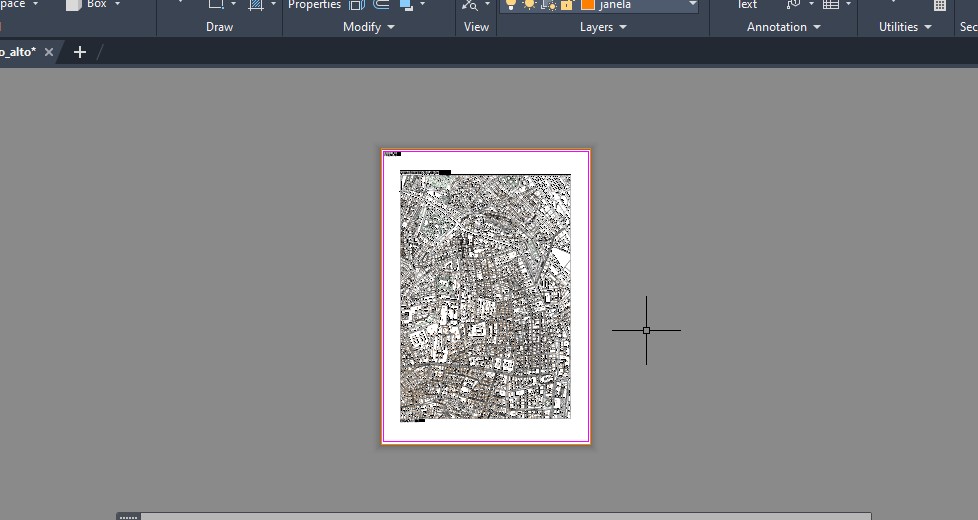Click the Text annotation button
This screenshot has height=520, width=978.
[747, 5]
